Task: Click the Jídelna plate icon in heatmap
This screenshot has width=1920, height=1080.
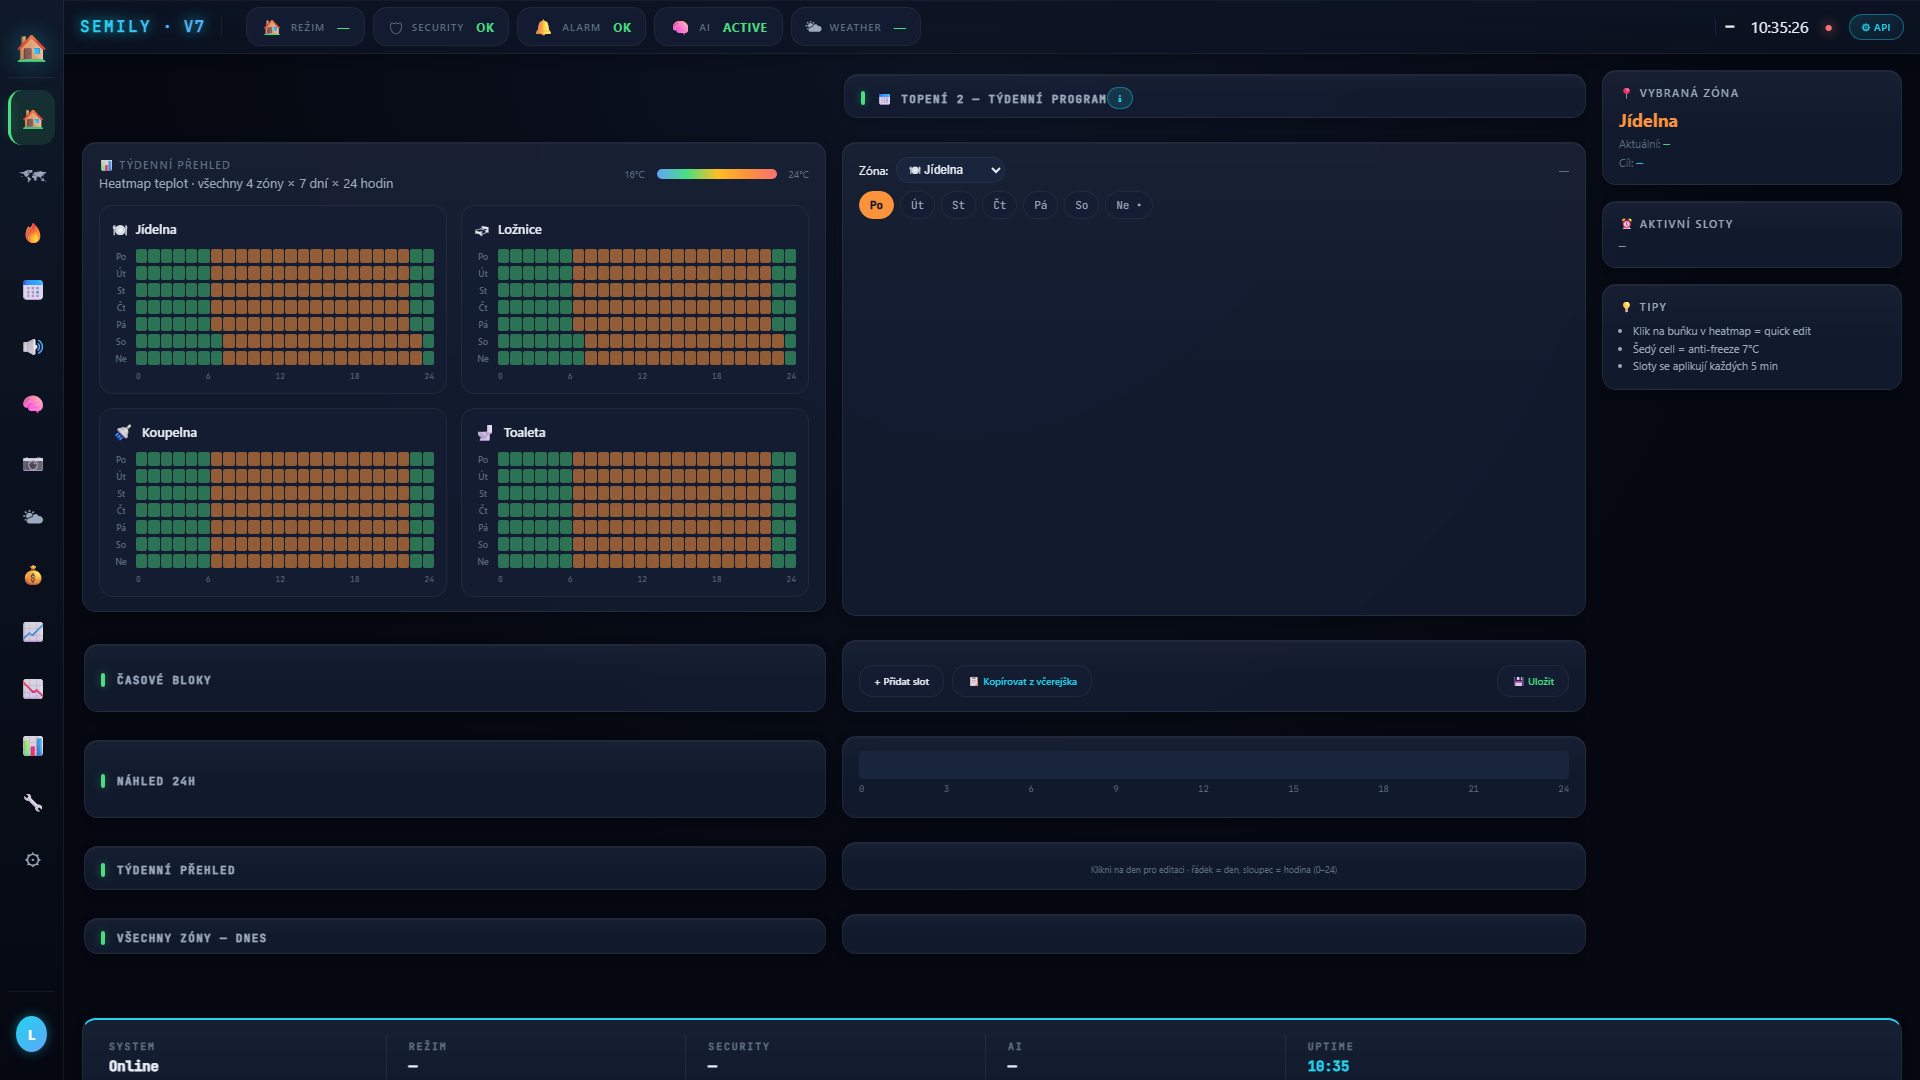Action: 120,230
